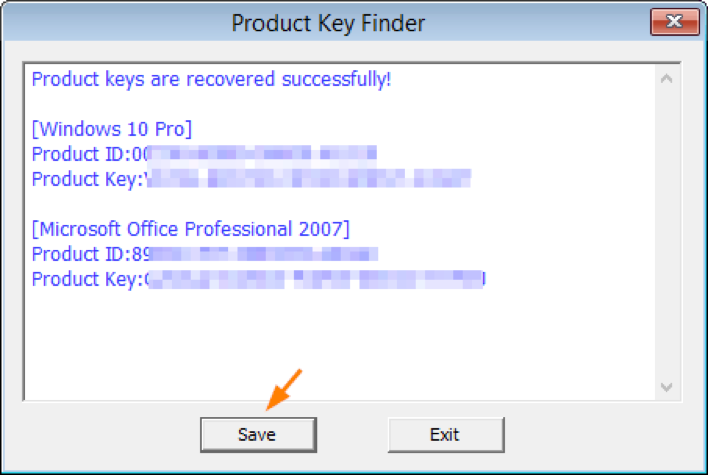708x475 pixels.
Task: Click the blurred Windows 10 product ID value
Action: point(263,153)
